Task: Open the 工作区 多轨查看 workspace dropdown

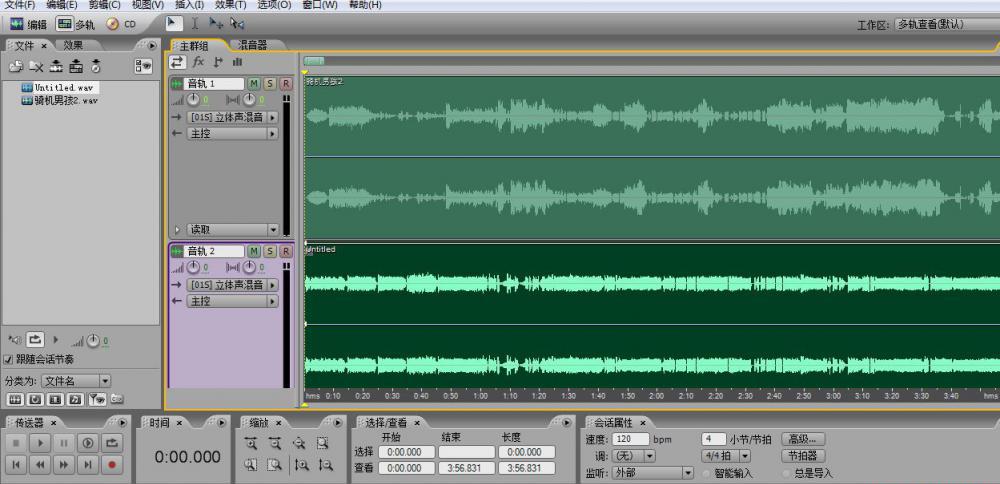Action: 947,24
